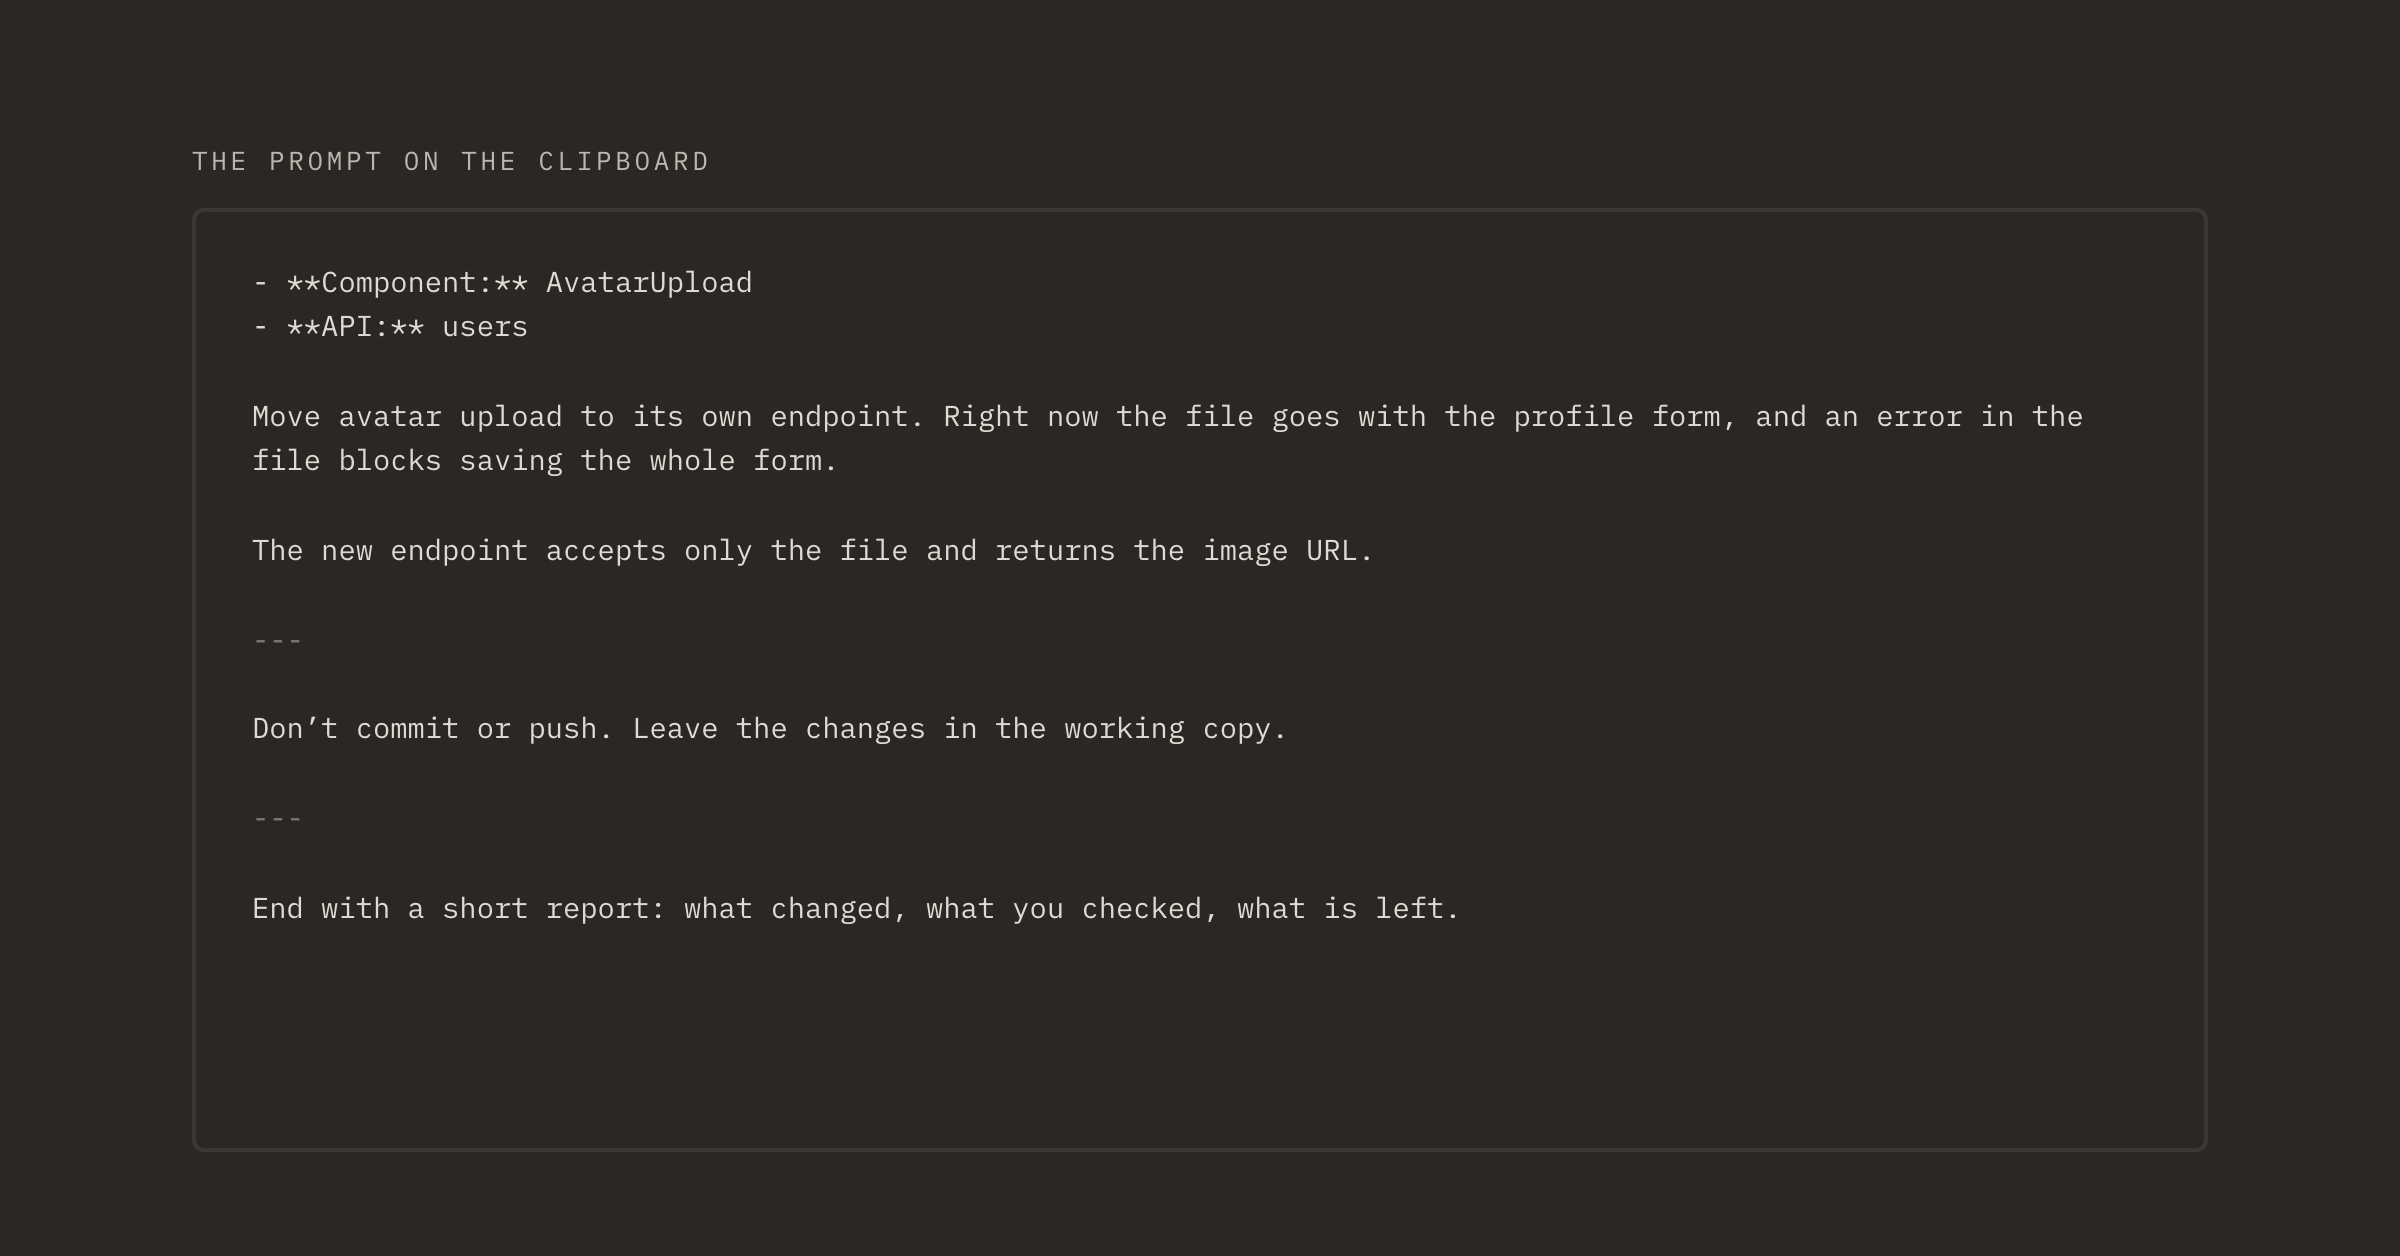Viewport: 2400px width, 1256px height.
Task: Click the heading "The Prompt on the Clipboard"
Action: click(x=450, y=162)
